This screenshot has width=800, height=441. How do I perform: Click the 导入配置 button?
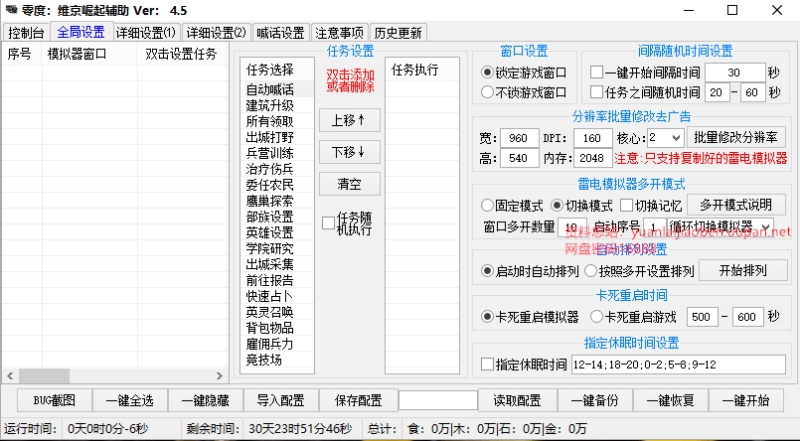point(281,400)
